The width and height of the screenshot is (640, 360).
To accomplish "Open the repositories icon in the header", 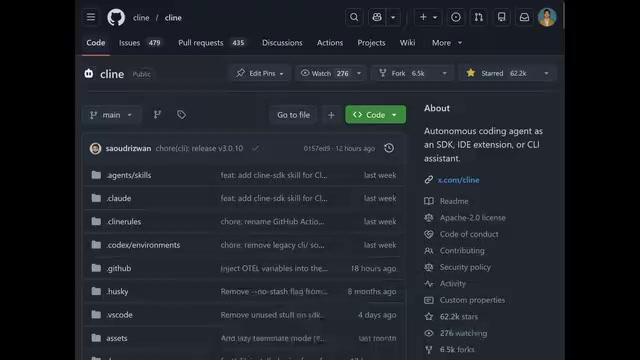I will click(502, 17).
